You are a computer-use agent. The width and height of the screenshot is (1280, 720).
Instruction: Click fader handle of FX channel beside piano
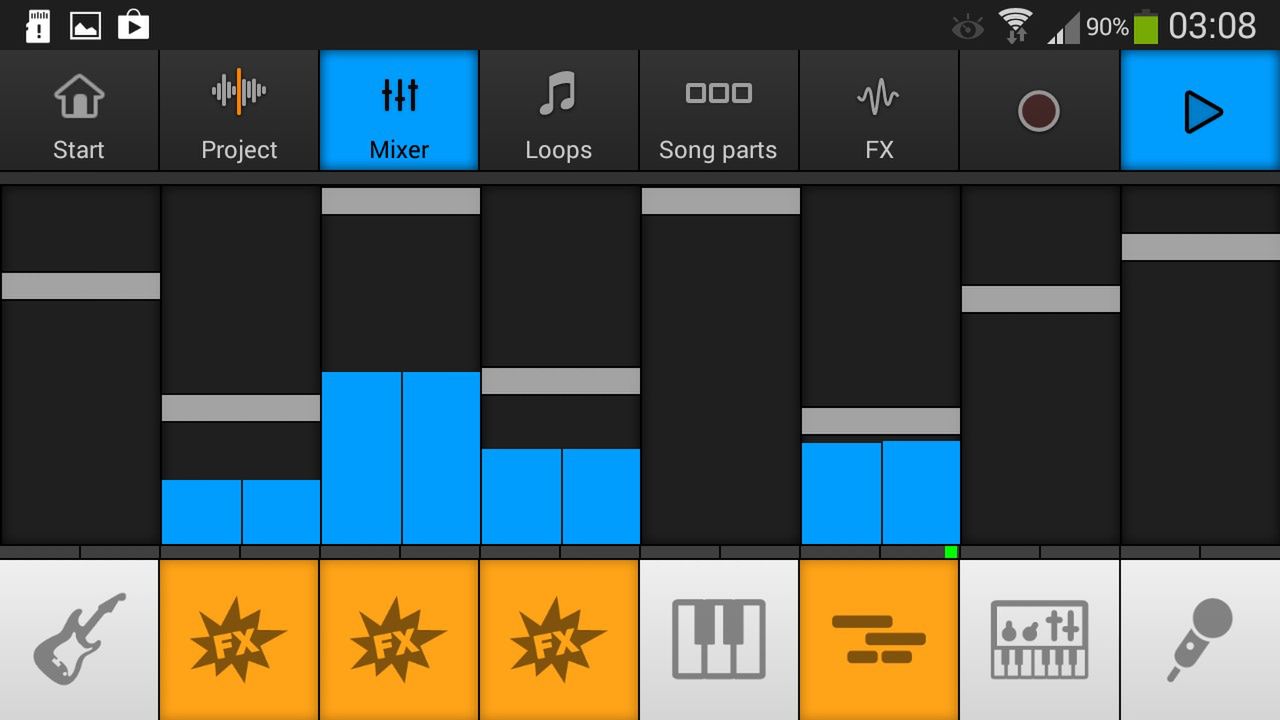point(561,381)
